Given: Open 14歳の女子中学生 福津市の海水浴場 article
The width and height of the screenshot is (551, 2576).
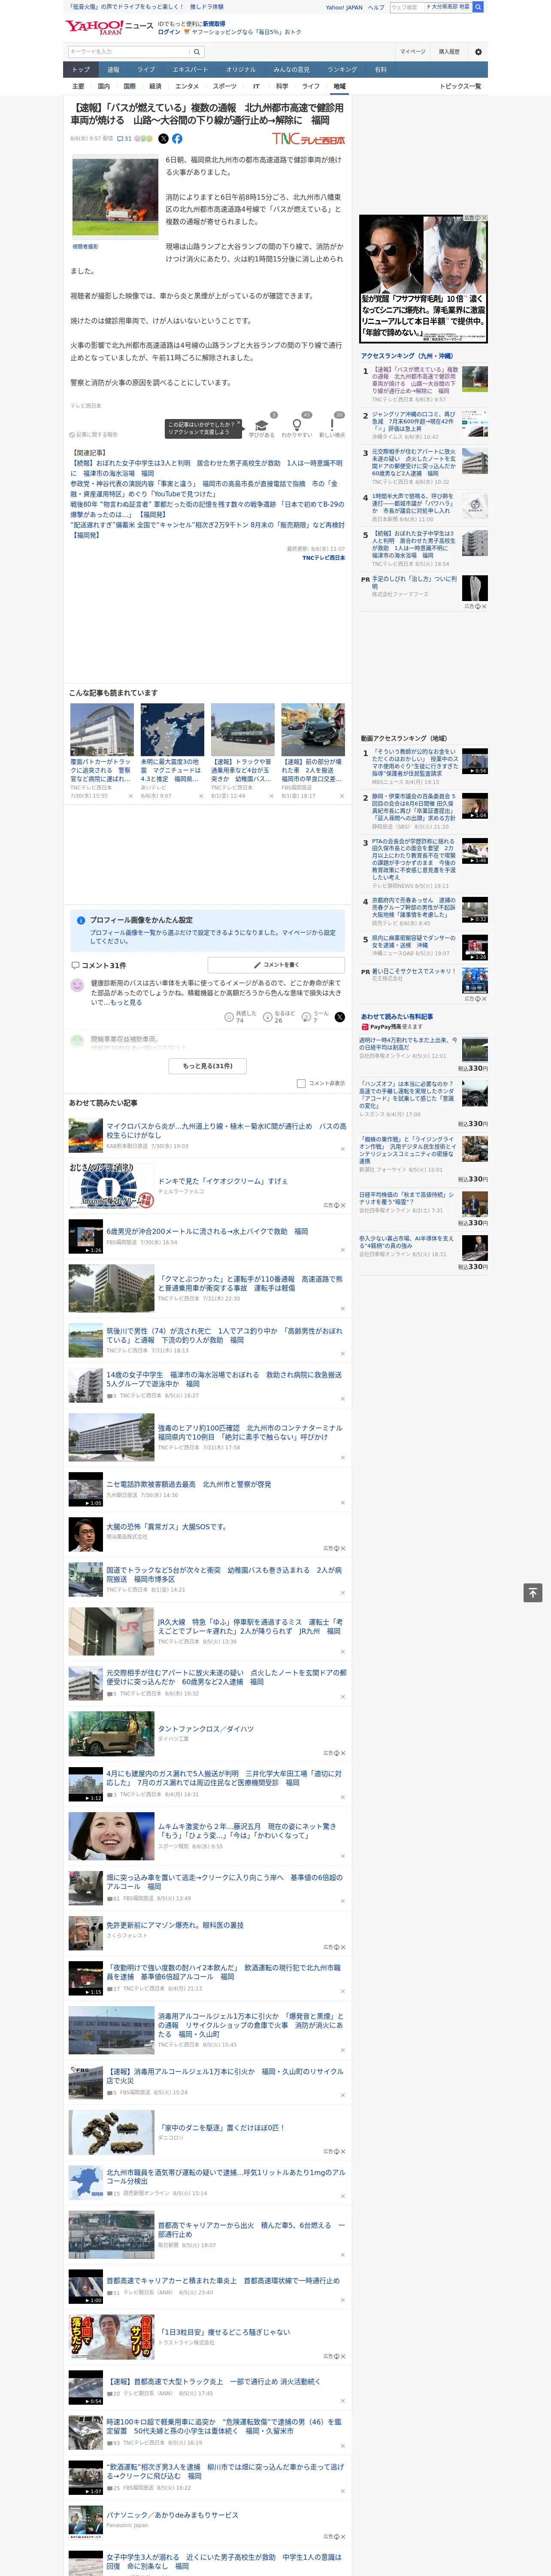Looking at the screenshot, I should [x=225, y=1379].
